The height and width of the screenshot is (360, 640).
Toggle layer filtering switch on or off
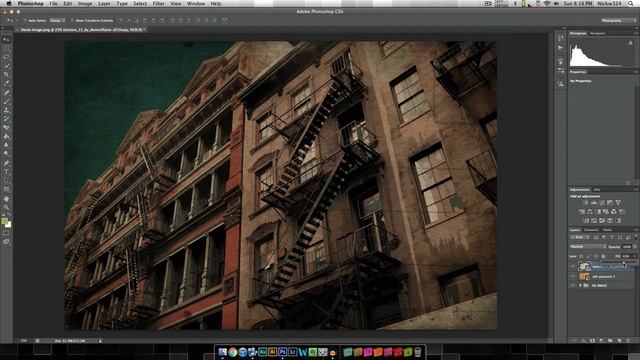coord(636,237)
